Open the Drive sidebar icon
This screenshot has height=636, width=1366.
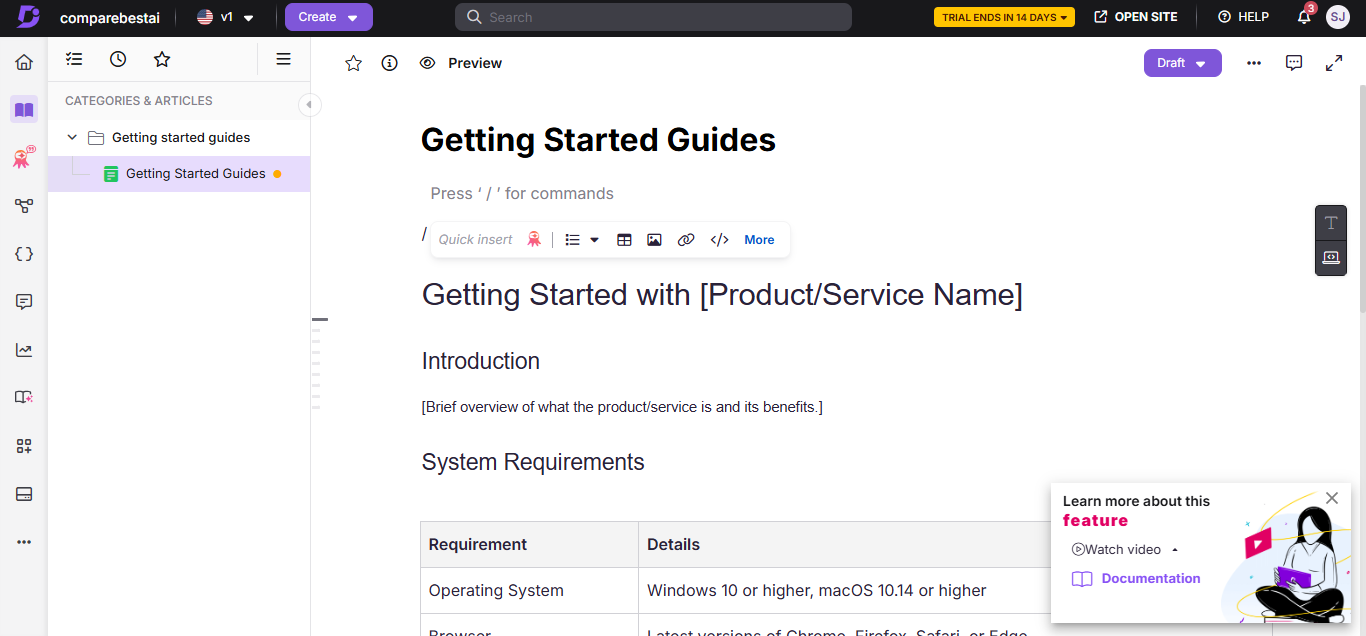click(24, 494)
